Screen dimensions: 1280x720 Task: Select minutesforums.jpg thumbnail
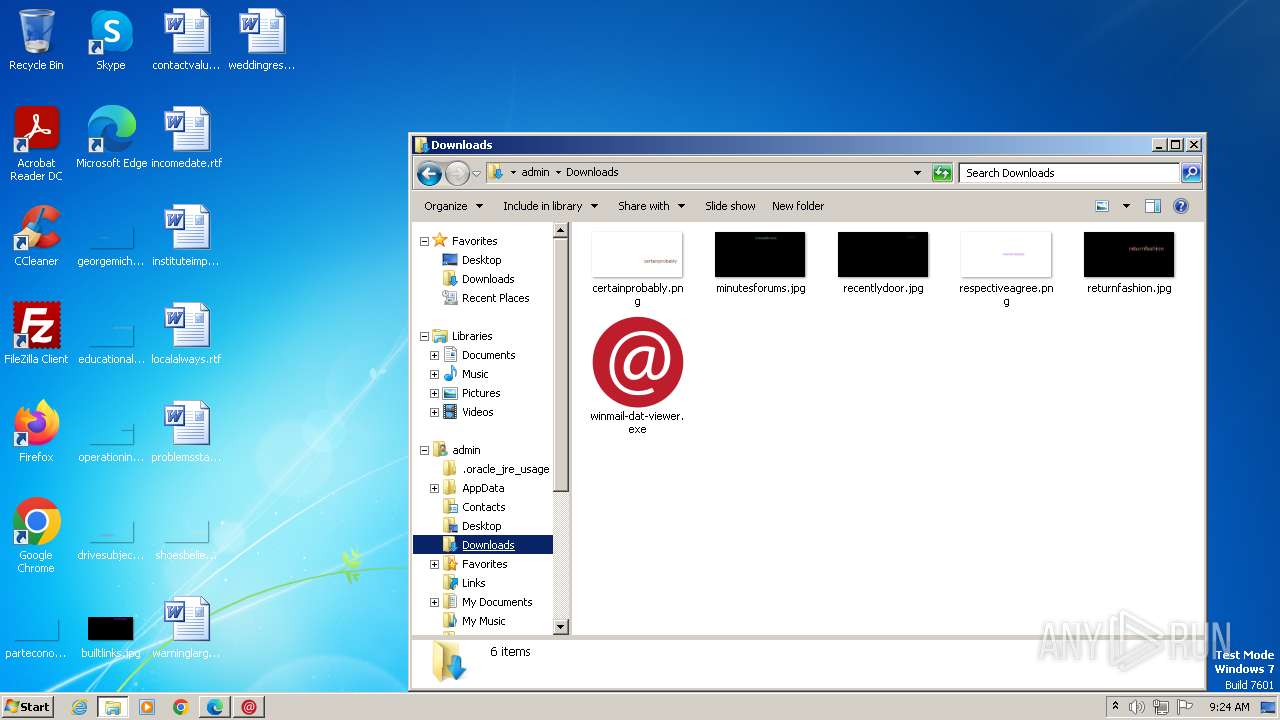pyautogui.click(x=760, y=264)
